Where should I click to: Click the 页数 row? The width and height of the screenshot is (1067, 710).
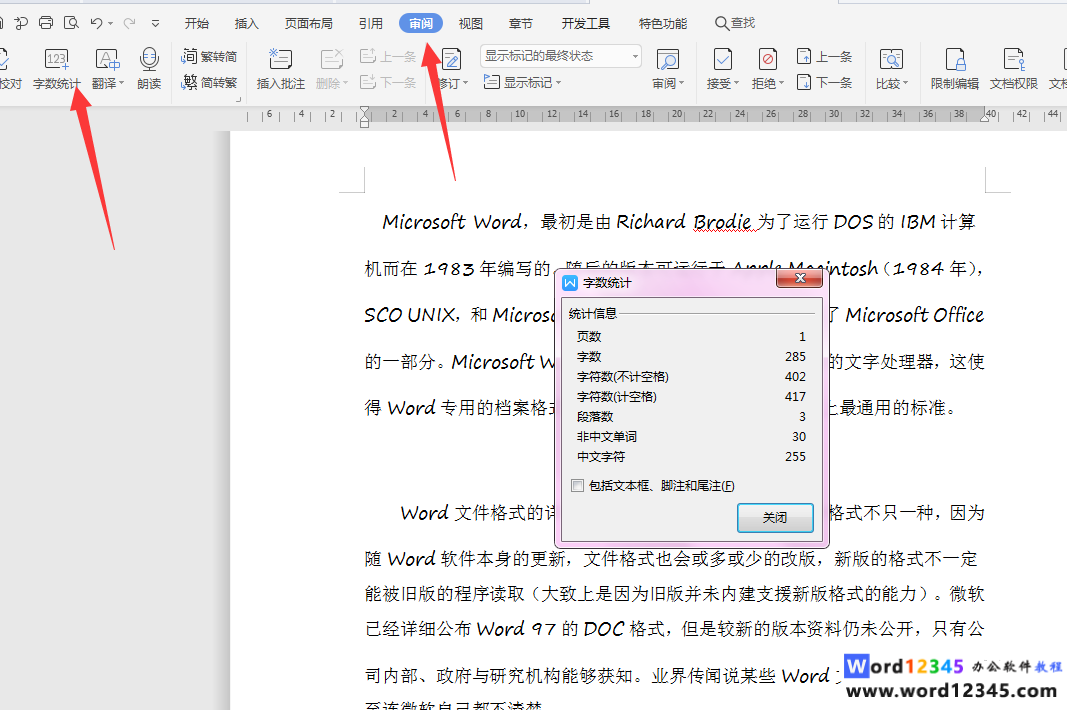click(691, 336)
